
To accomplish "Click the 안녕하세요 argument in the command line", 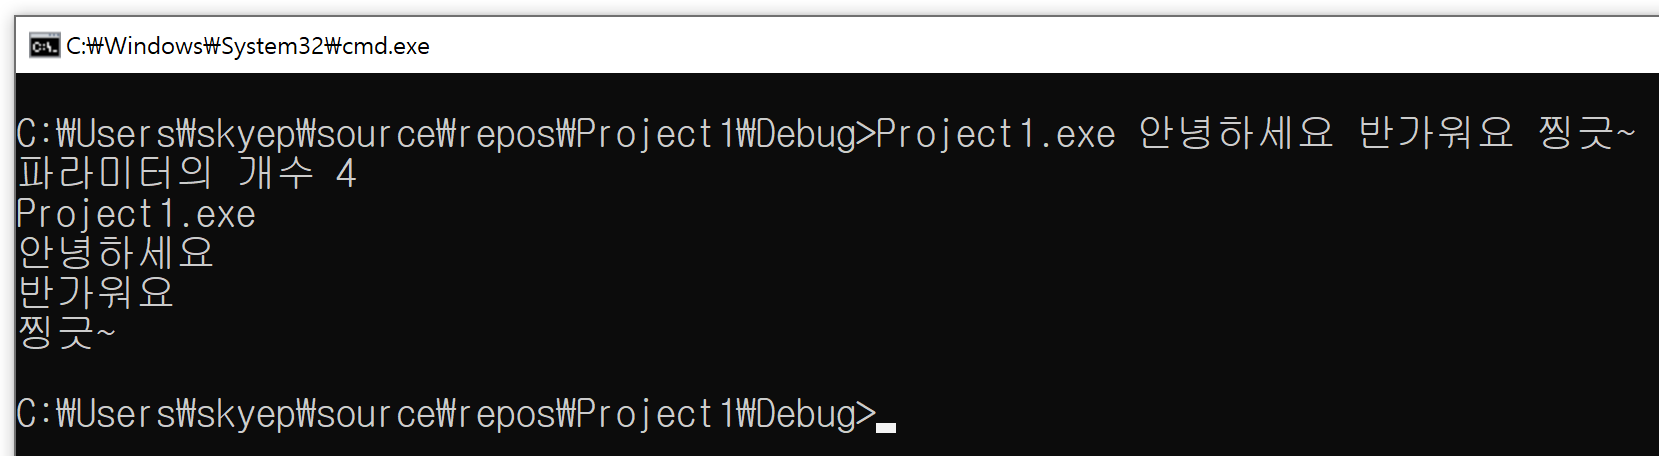I will click(x=1236, y=134).
